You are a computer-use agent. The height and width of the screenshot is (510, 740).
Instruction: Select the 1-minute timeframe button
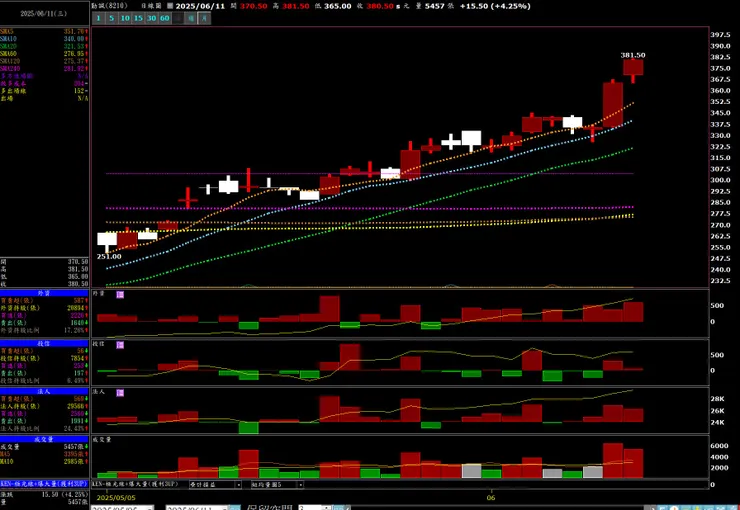98,18
